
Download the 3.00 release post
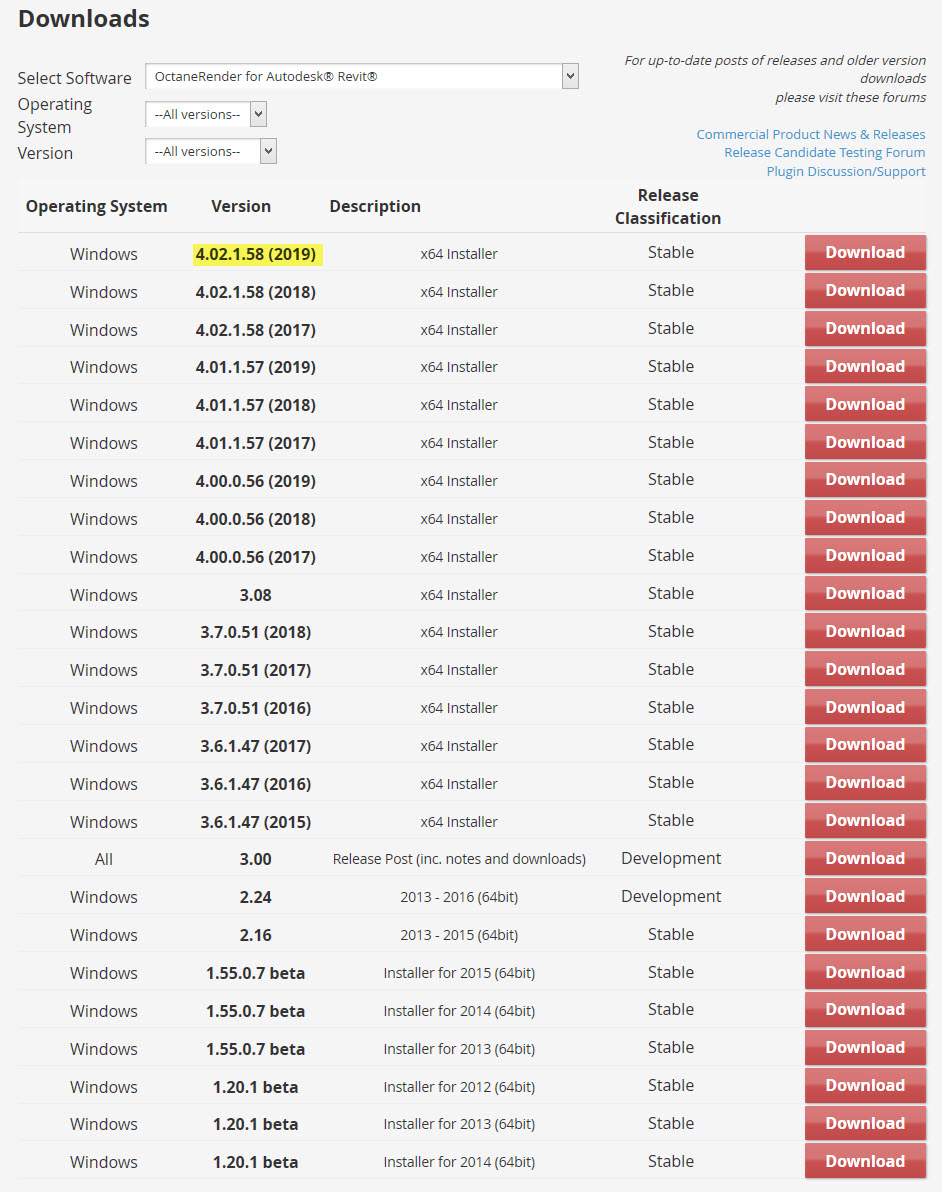click(865, 859)
